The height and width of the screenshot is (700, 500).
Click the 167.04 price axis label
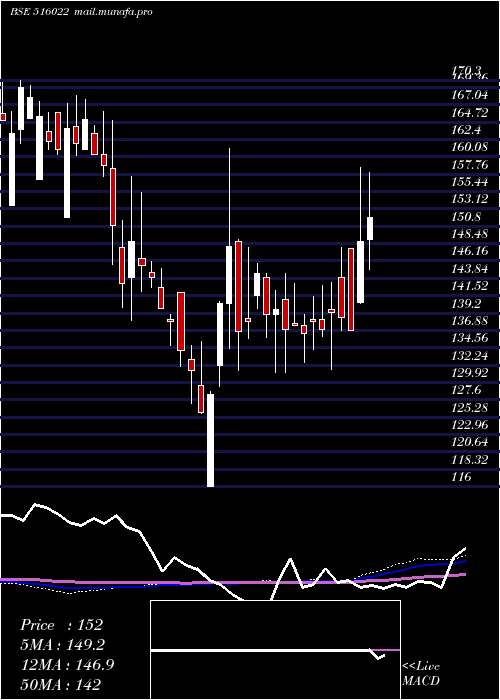coord(469,95)
